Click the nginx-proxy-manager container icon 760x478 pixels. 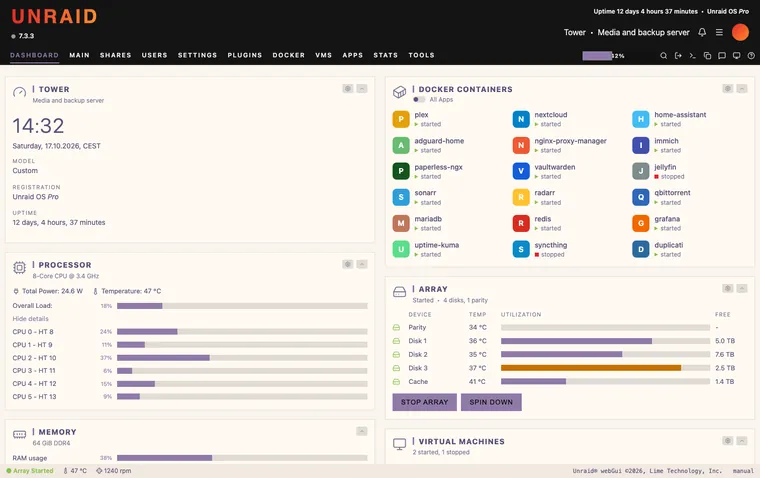(521, 145)
